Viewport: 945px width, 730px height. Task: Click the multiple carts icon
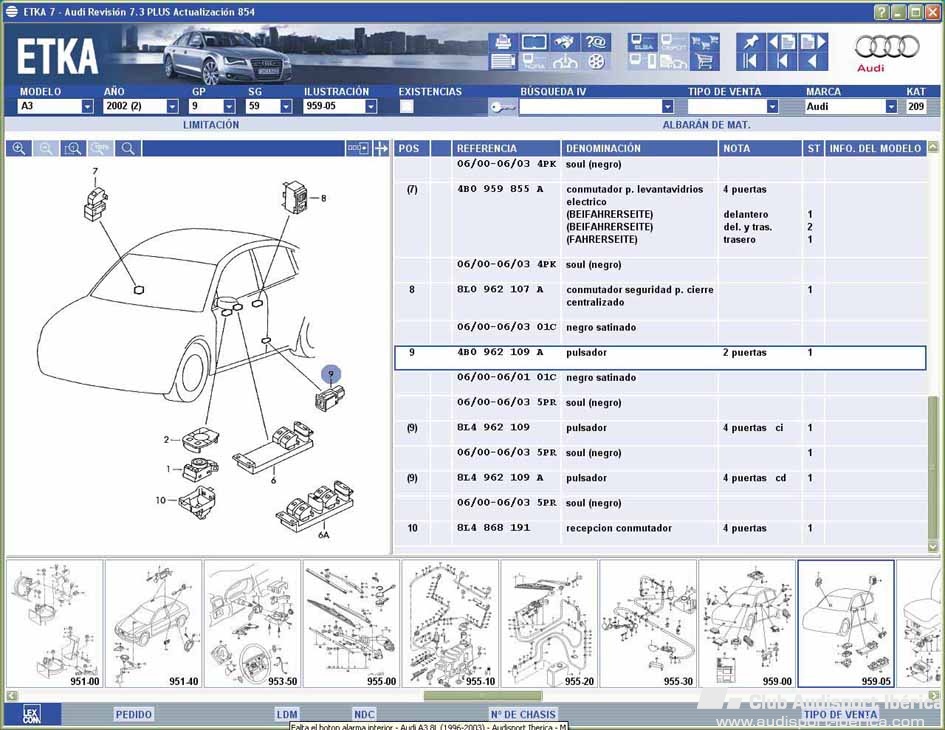tap(705, 42)
